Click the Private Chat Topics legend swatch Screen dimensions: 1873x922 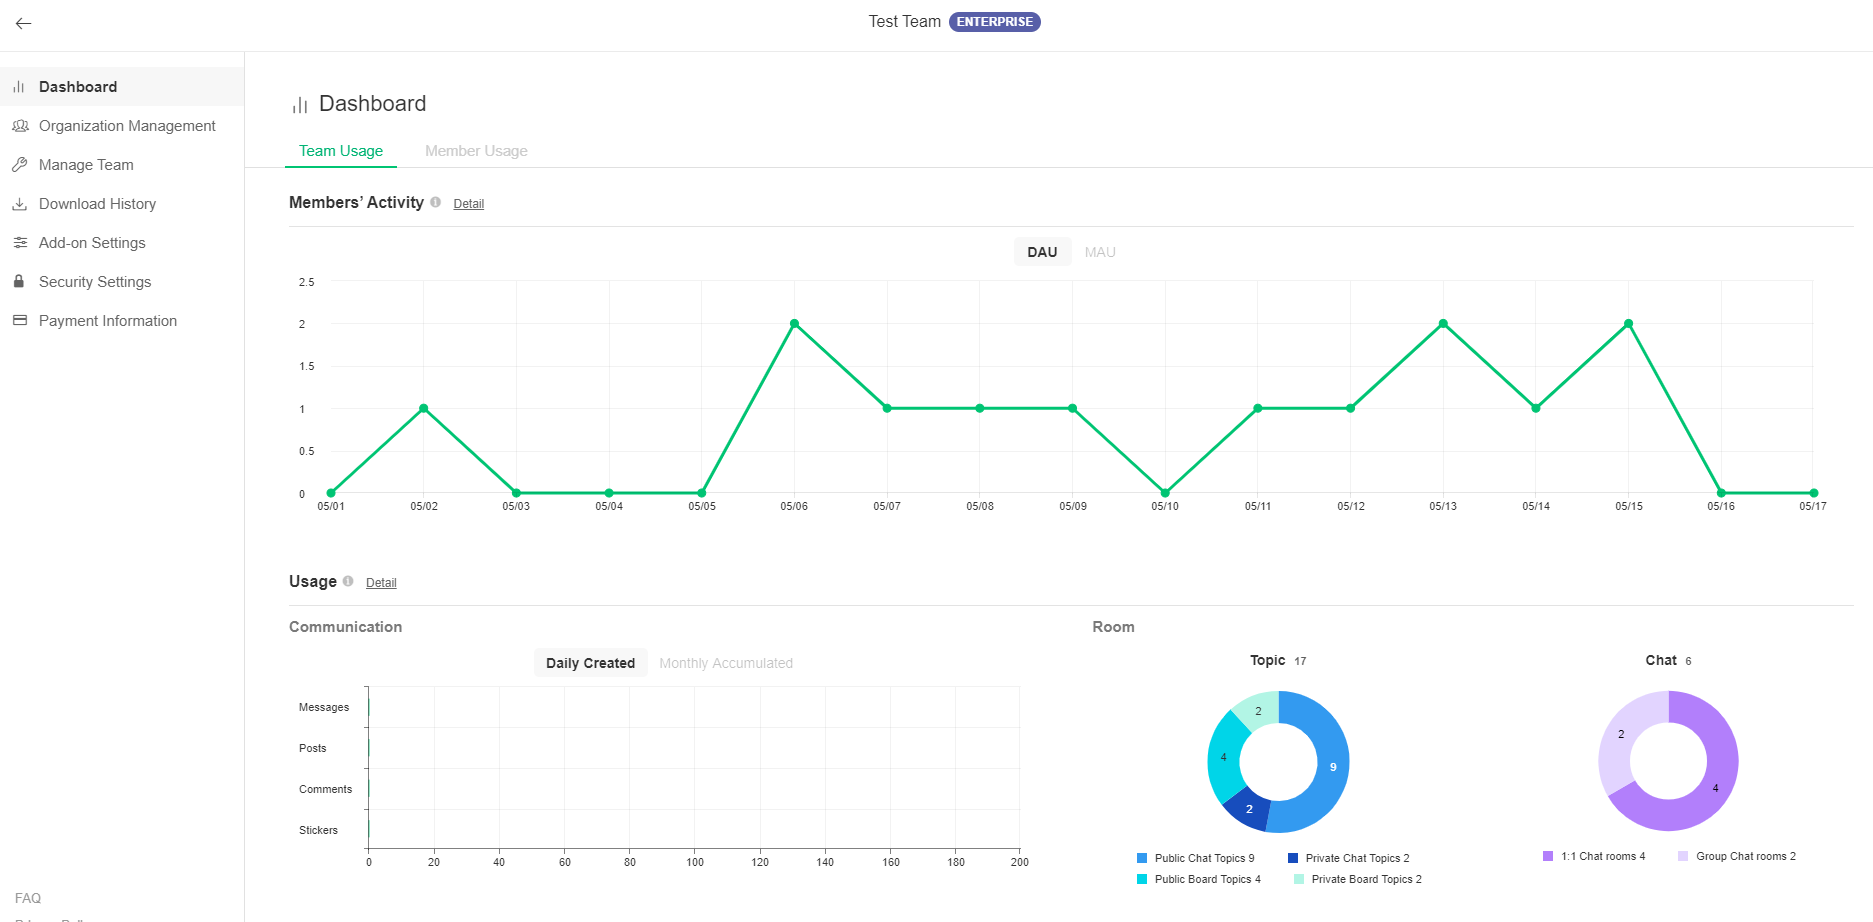(1293, 858)
